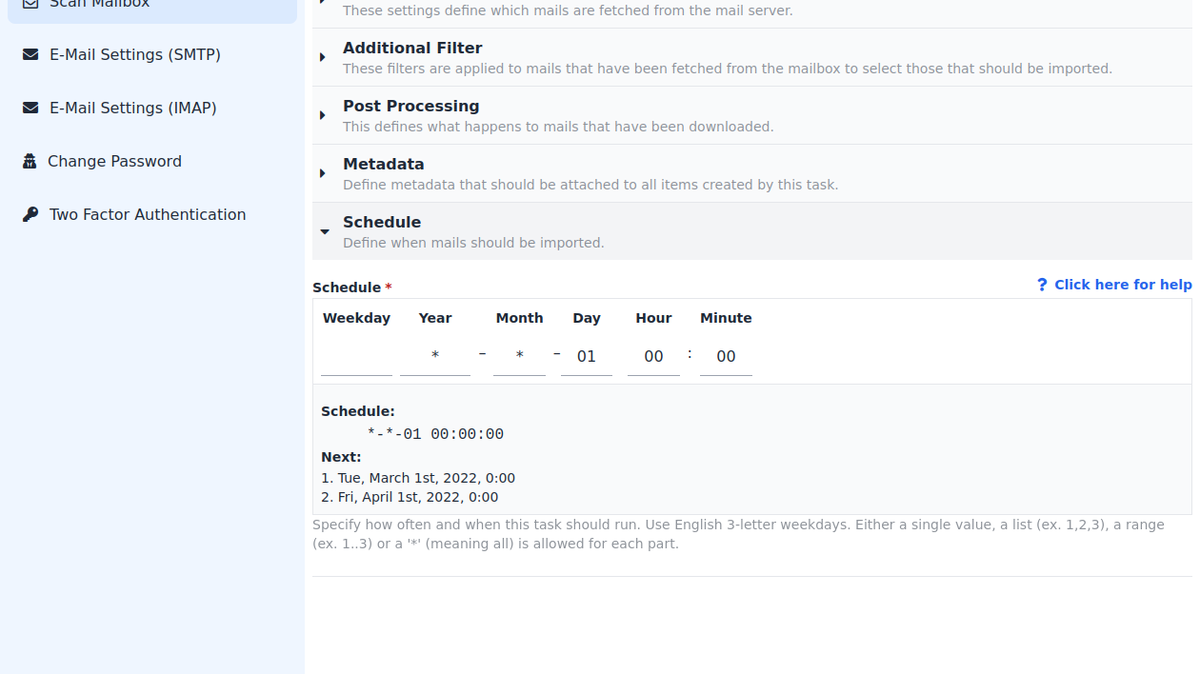Expand the Post Processing section arrow
The height and width of the screenshot is (674, 1200).
[x=323, y=116]
